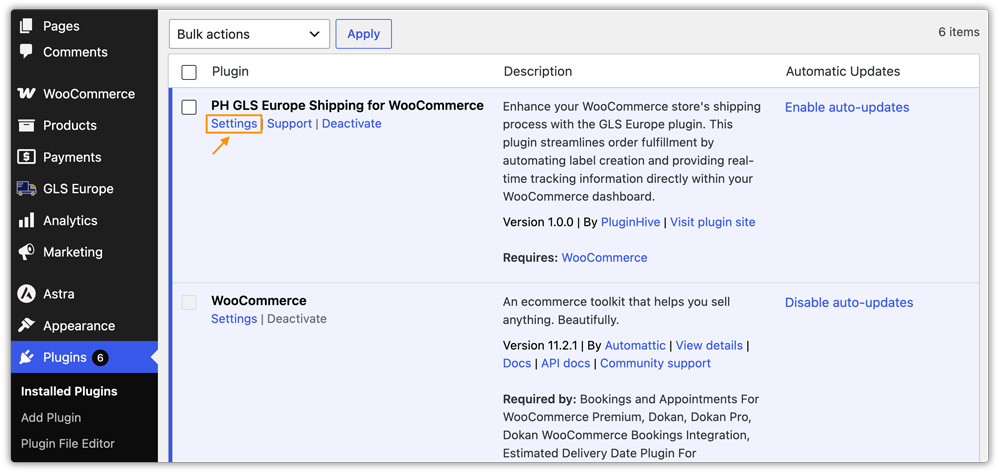
Task: Click the Astra logo icon
Action: (x=26, y=294)
